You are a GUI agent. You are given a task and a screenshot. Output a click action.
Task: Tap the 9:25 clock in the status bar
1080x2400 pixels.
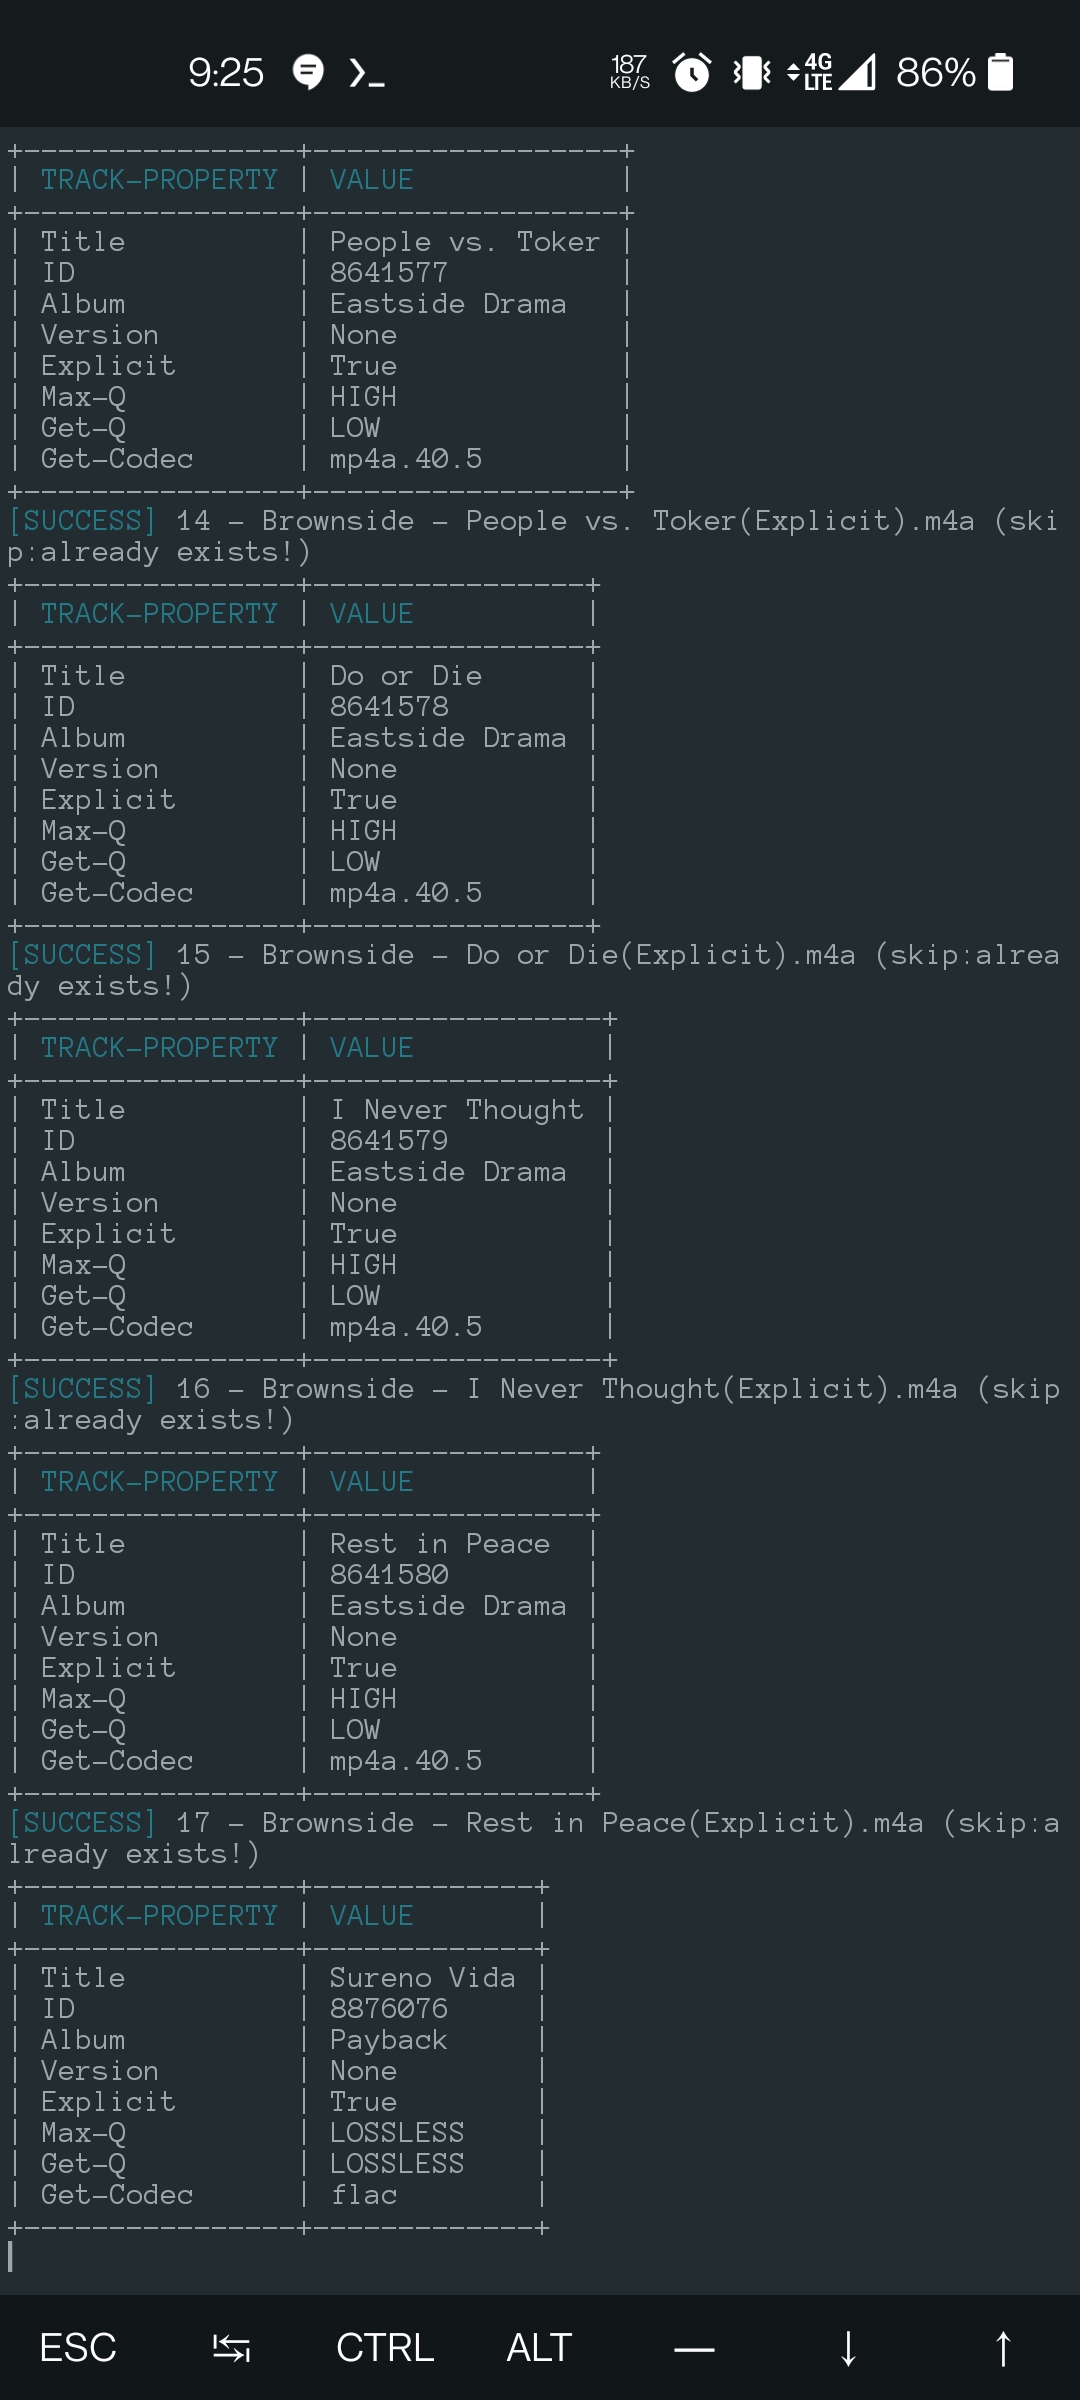click(224, 72)
